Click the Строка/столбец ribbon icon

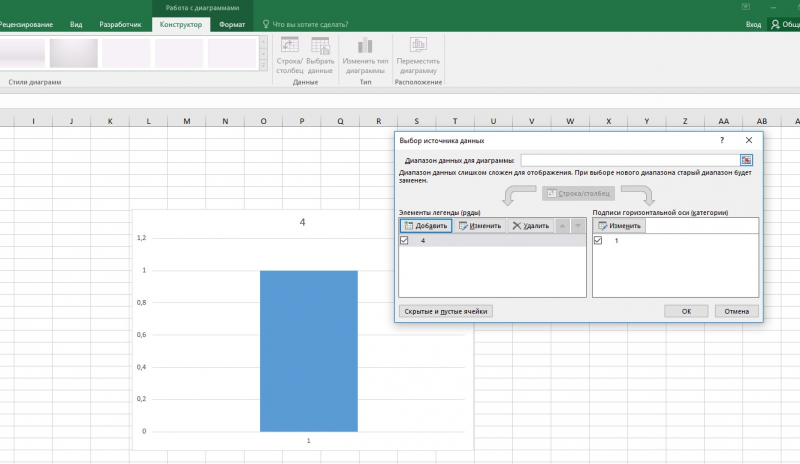[289, 45]
